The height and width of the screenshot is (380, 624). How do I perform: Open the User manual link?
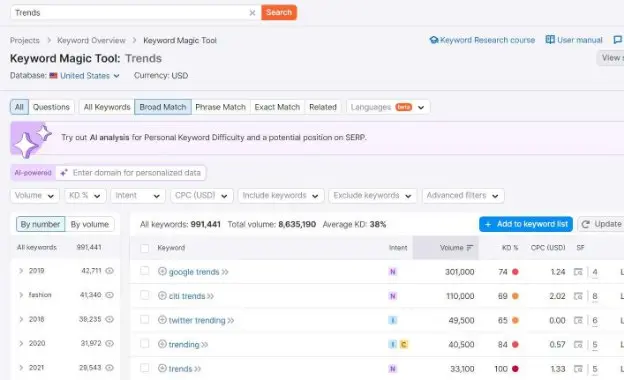click(x=574, y=40)
